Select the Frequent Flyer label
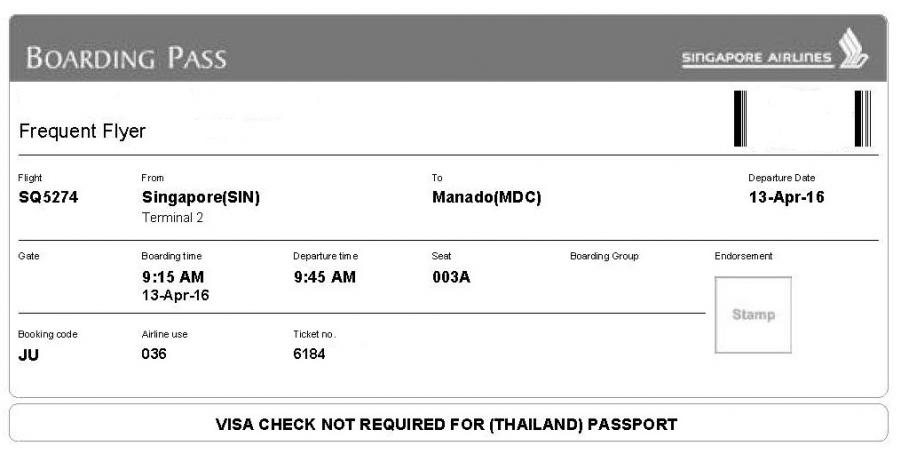Viewport: 901px width, 454px height. (x=82, y=131)
